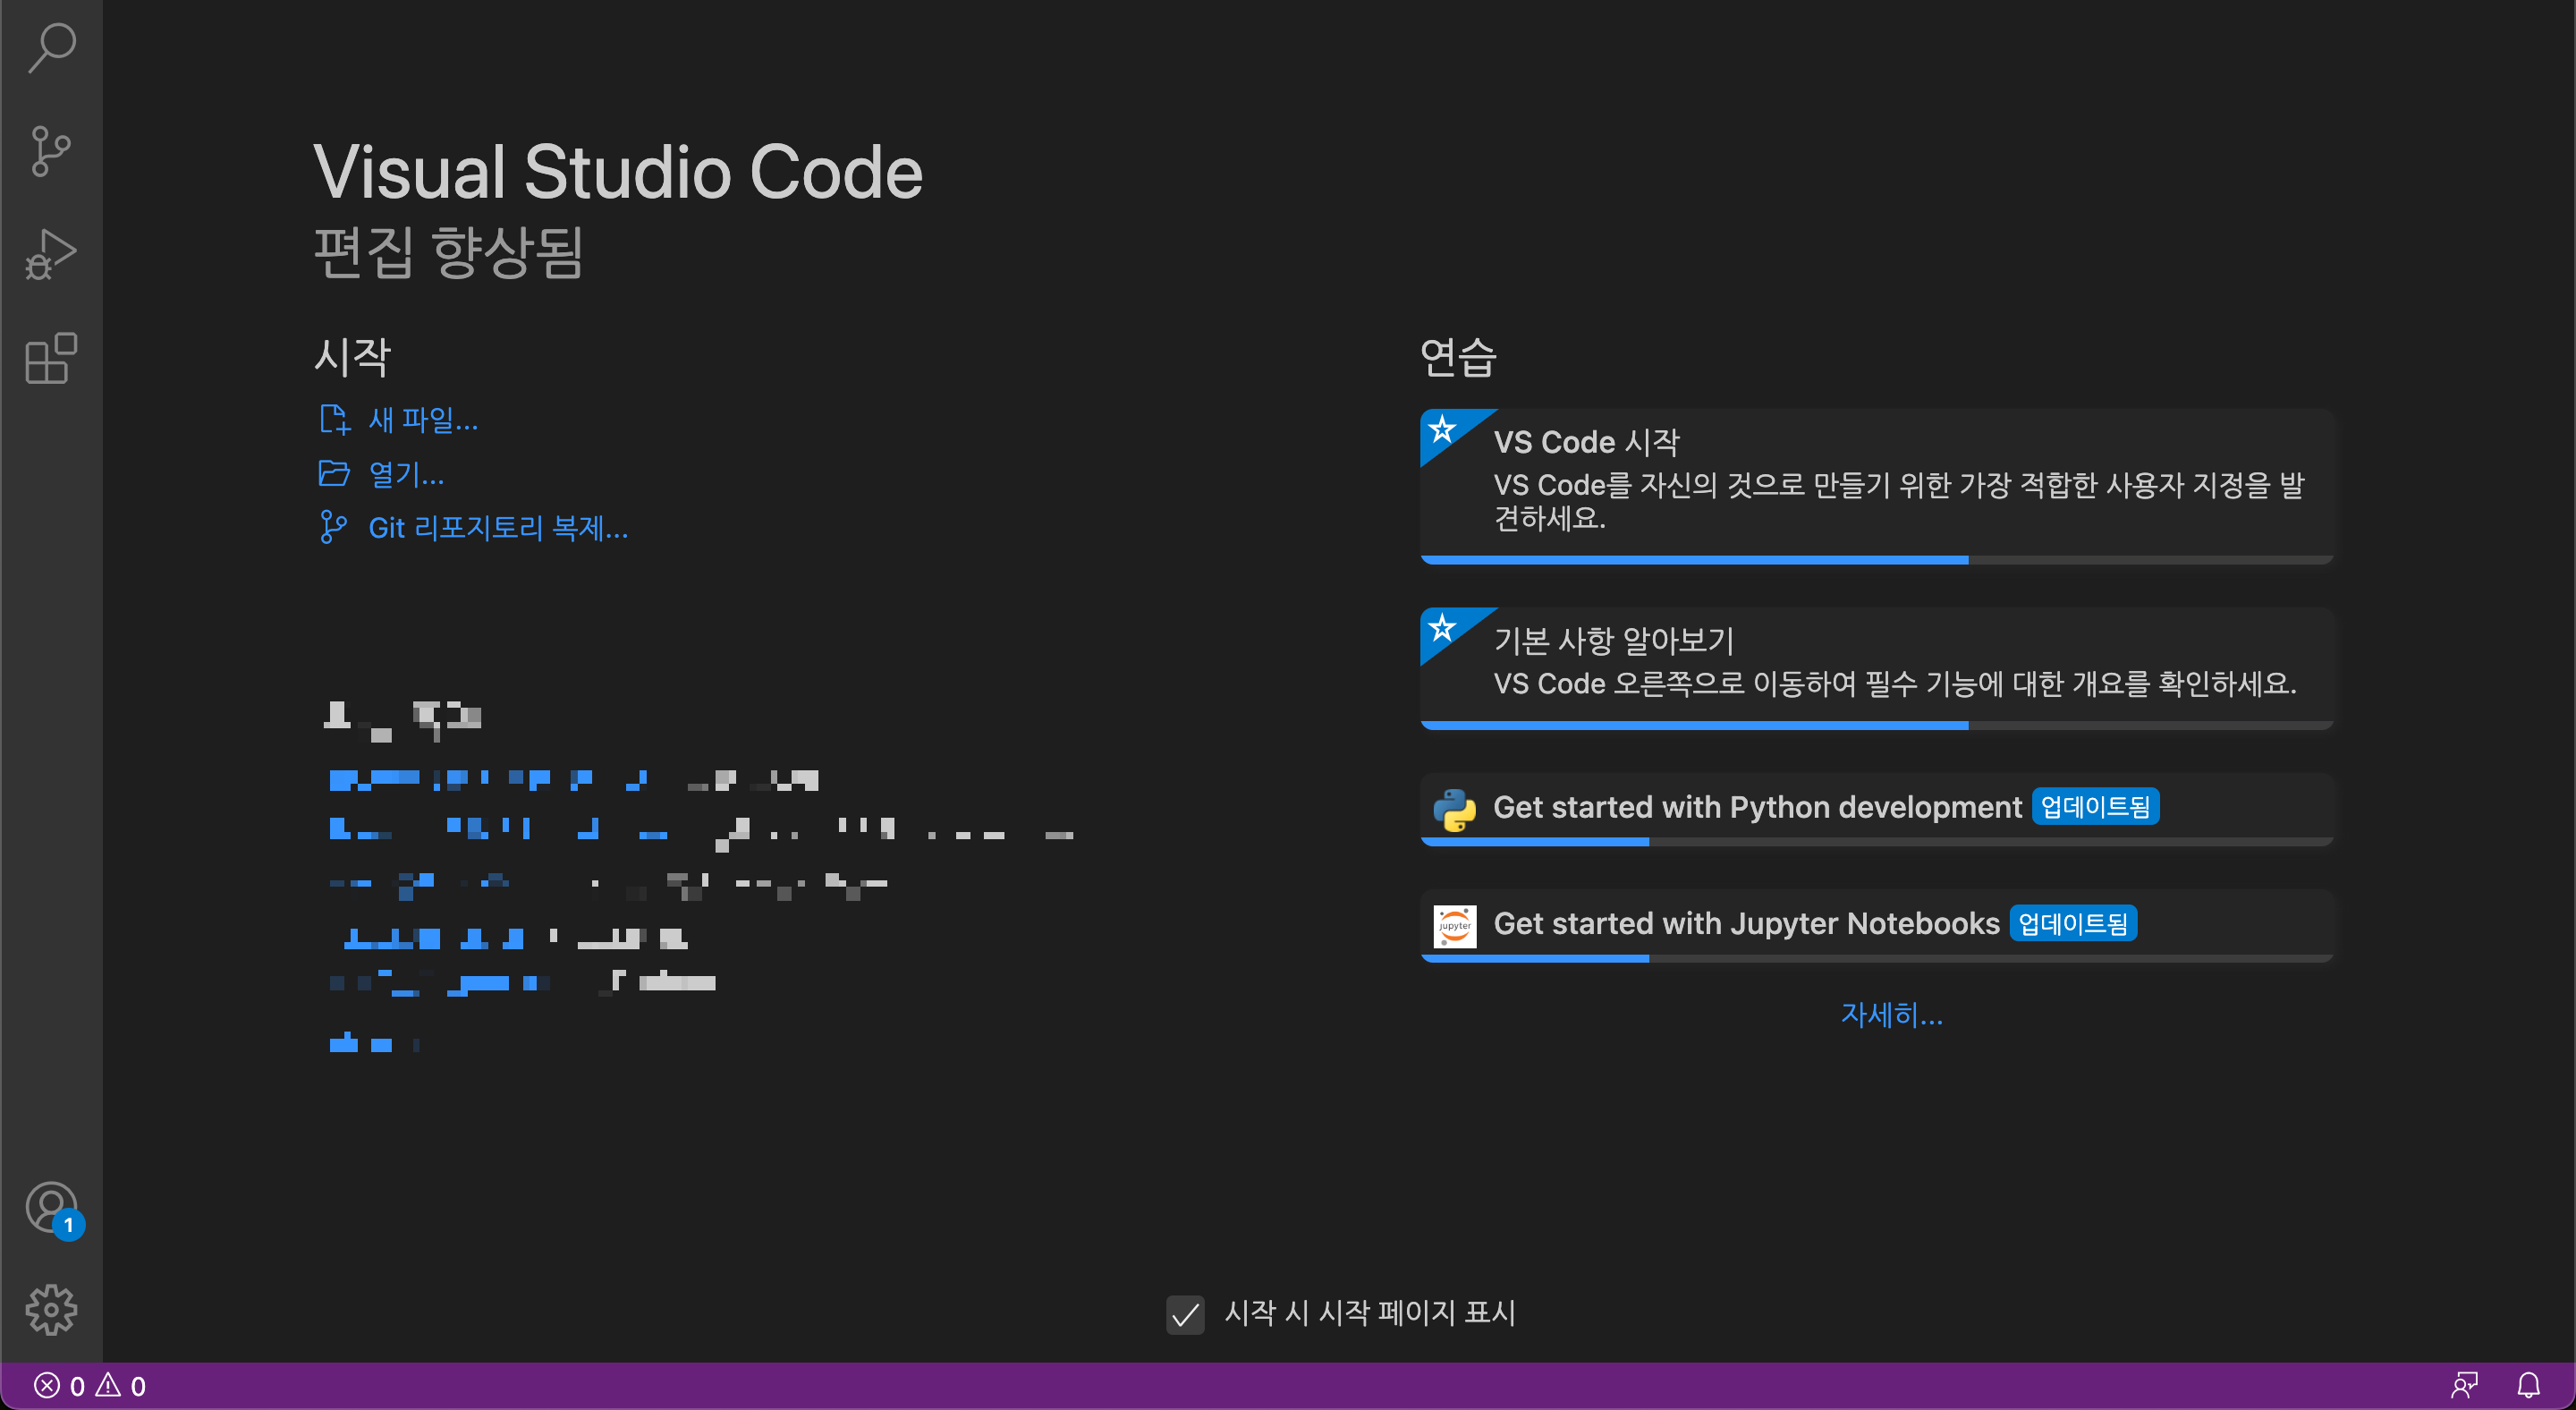Screen dimensions: 2576x1410
Task: Click 업데이트됨 badge on Jupyter card
Action: pos(2073,923)
